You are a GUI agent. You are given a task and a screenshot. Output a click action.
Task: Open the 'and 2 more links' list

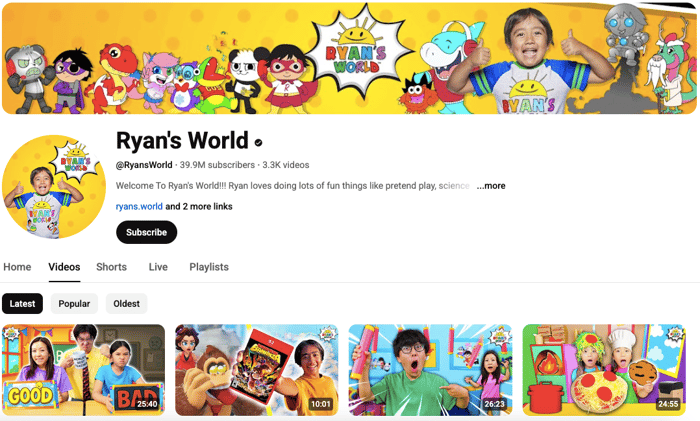pyautogui.click(x=199, y=206)
